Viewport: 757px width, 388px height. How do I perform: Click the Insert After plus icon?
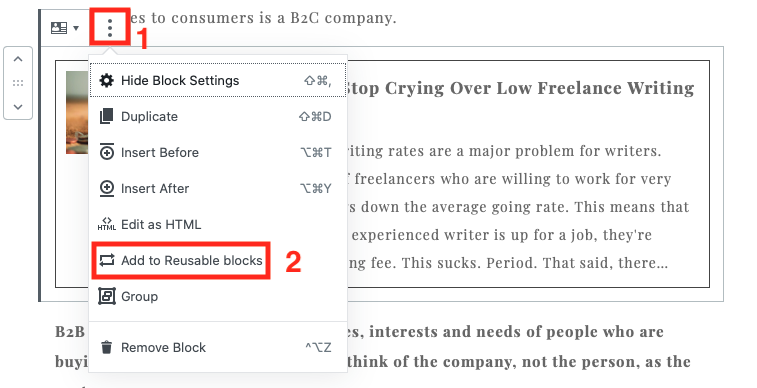[106, 189]
